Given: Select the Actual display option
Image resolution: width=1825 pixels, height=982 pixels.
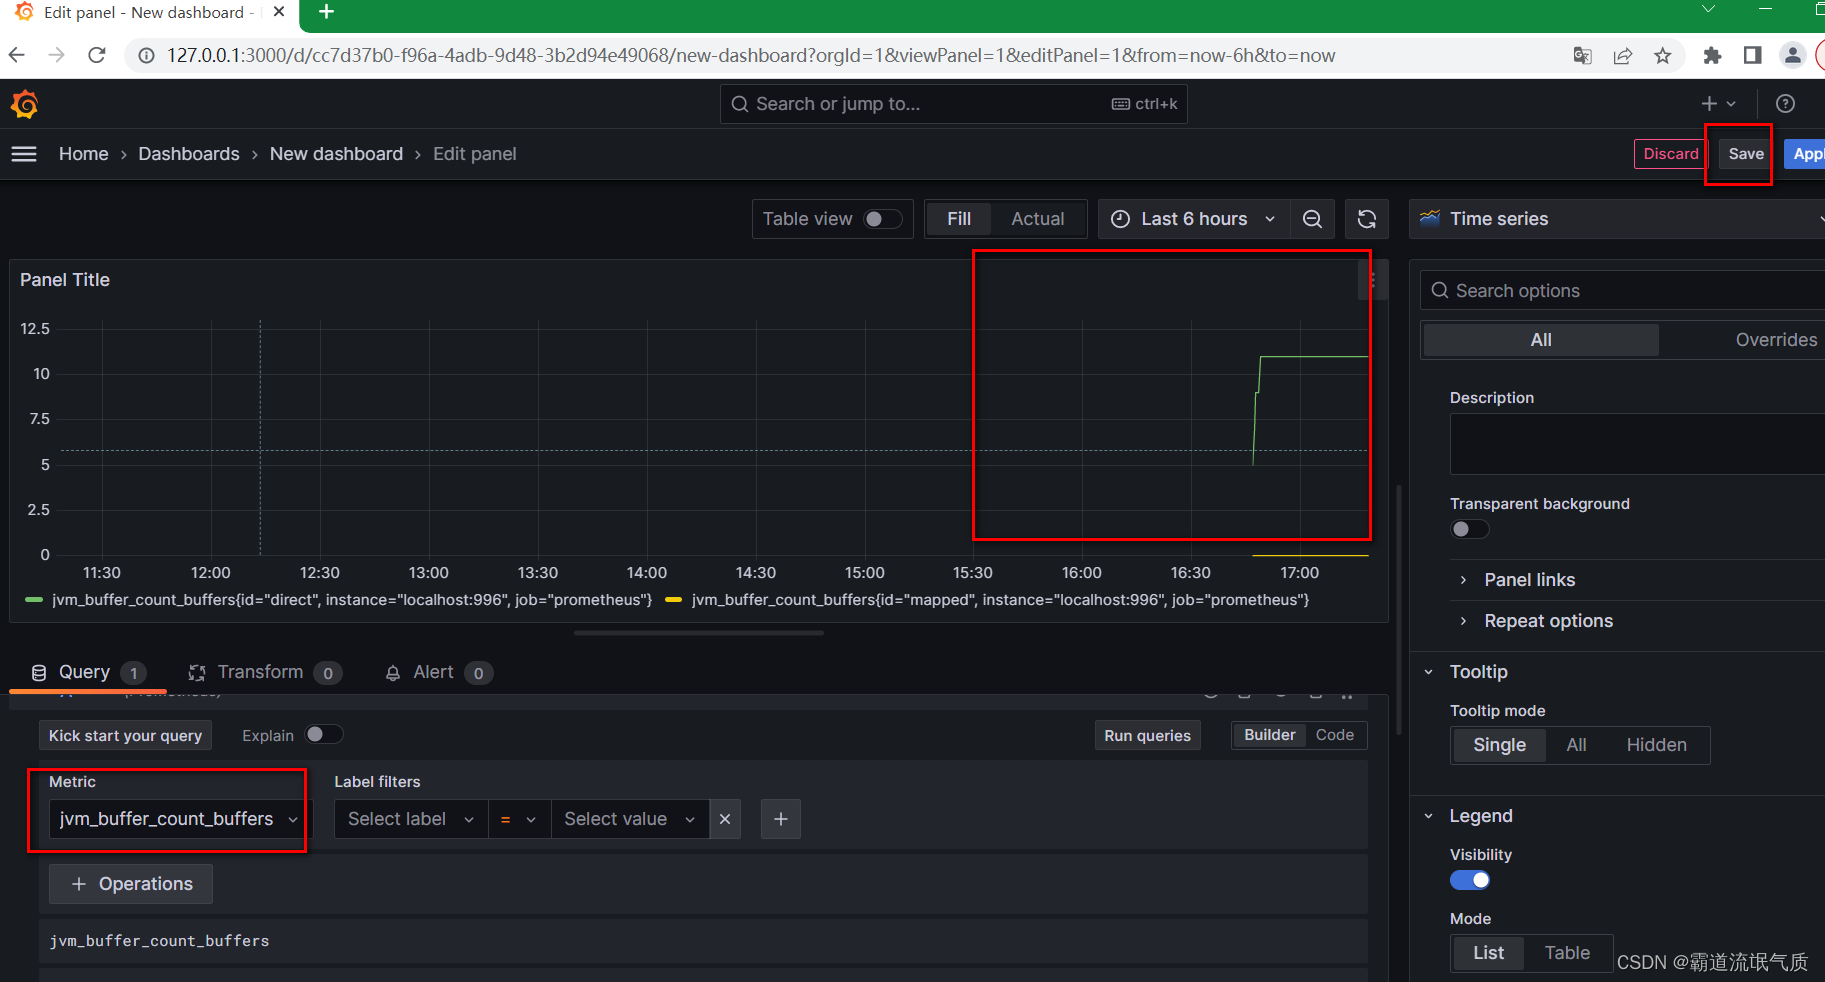Looking at the screenshot, I should (1037, 219).
